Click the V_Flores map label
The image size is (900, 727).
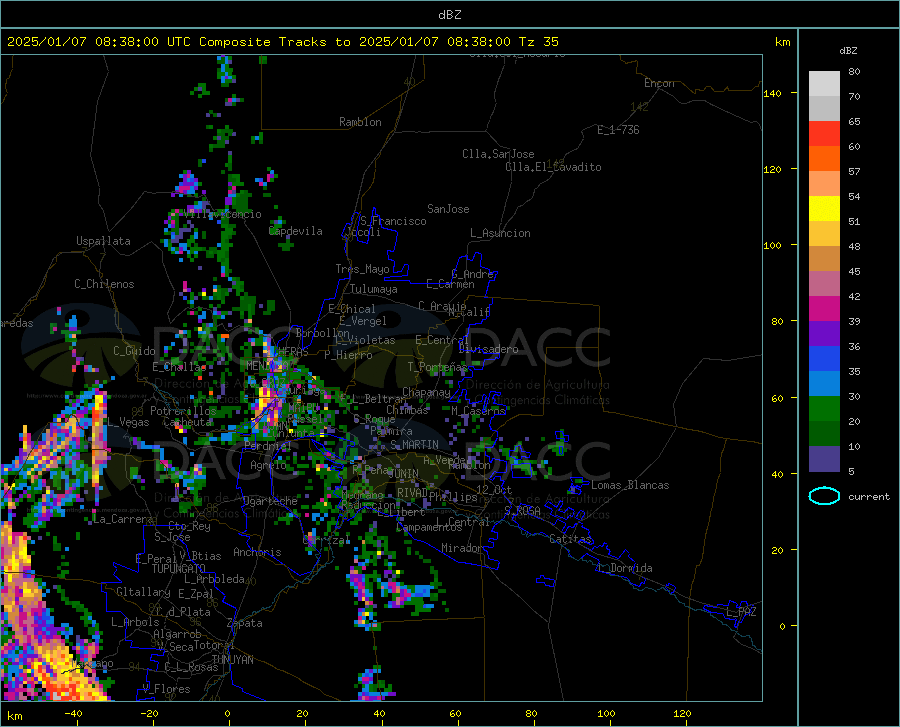166,689
